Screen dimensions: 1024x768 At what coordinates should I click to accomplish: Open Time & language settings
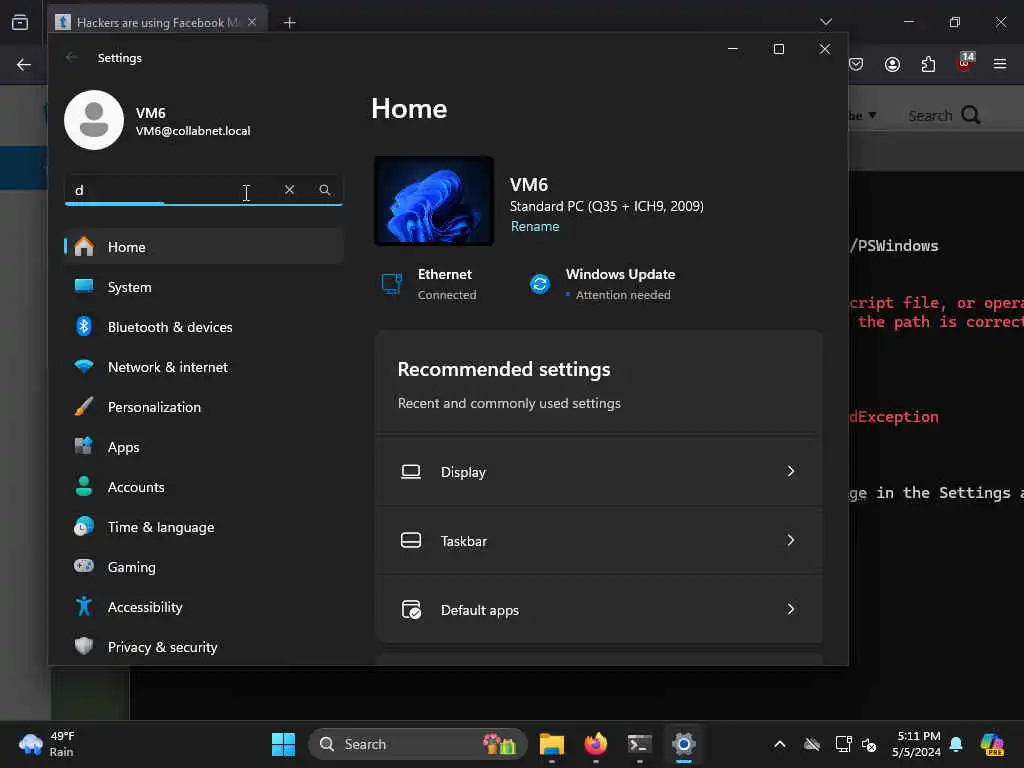[x=204, y=527]
